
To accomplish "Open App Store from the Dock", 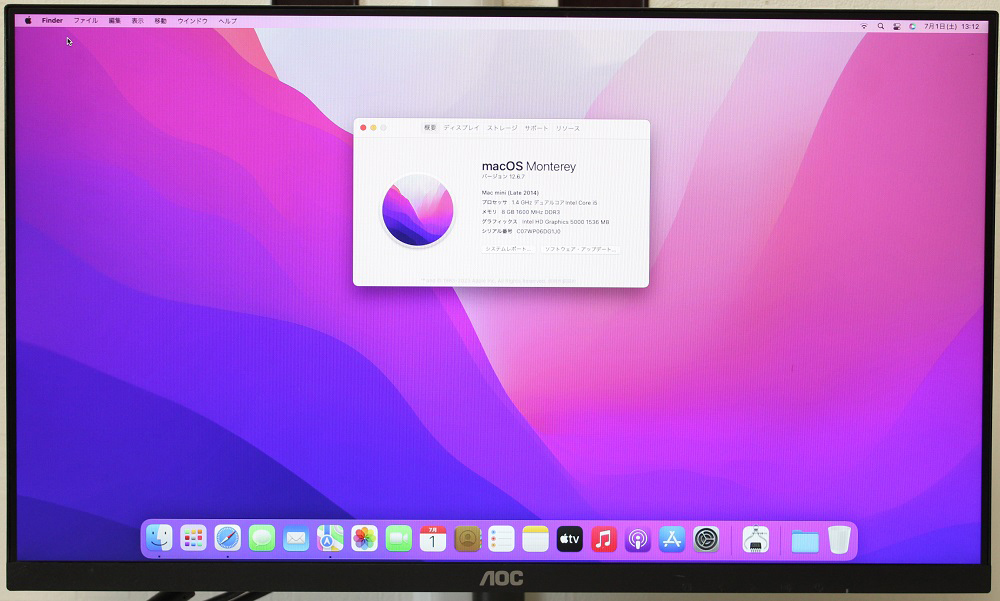I will click(671, 539).
